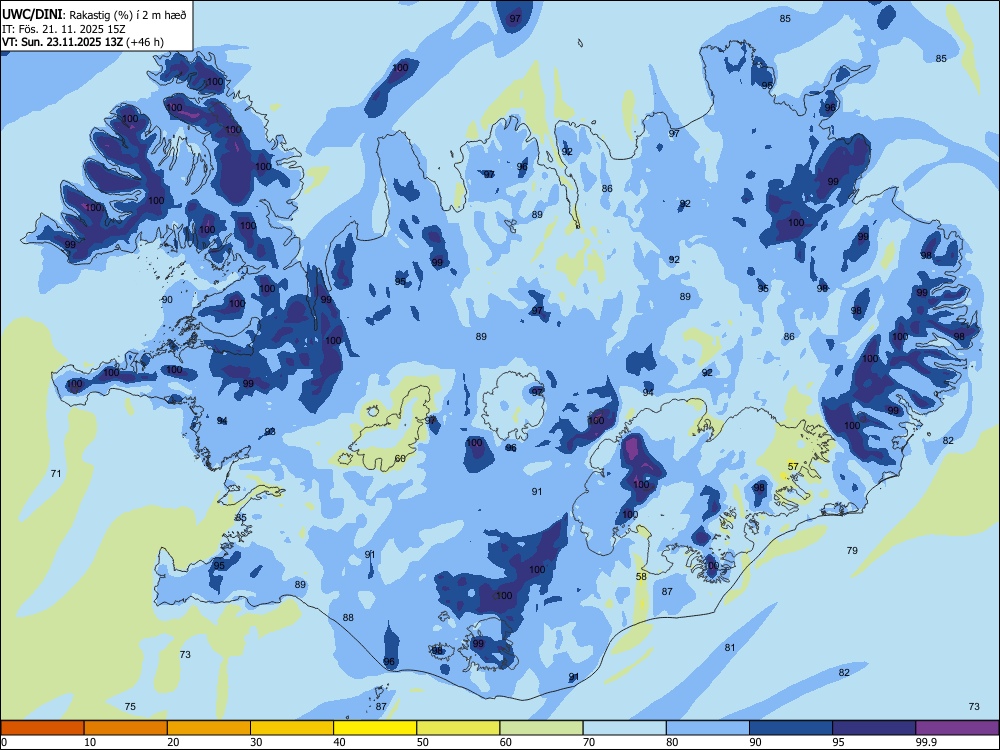
Task: Select the bright yellow 40–50 legend swatch
Action: click(375, 728)
